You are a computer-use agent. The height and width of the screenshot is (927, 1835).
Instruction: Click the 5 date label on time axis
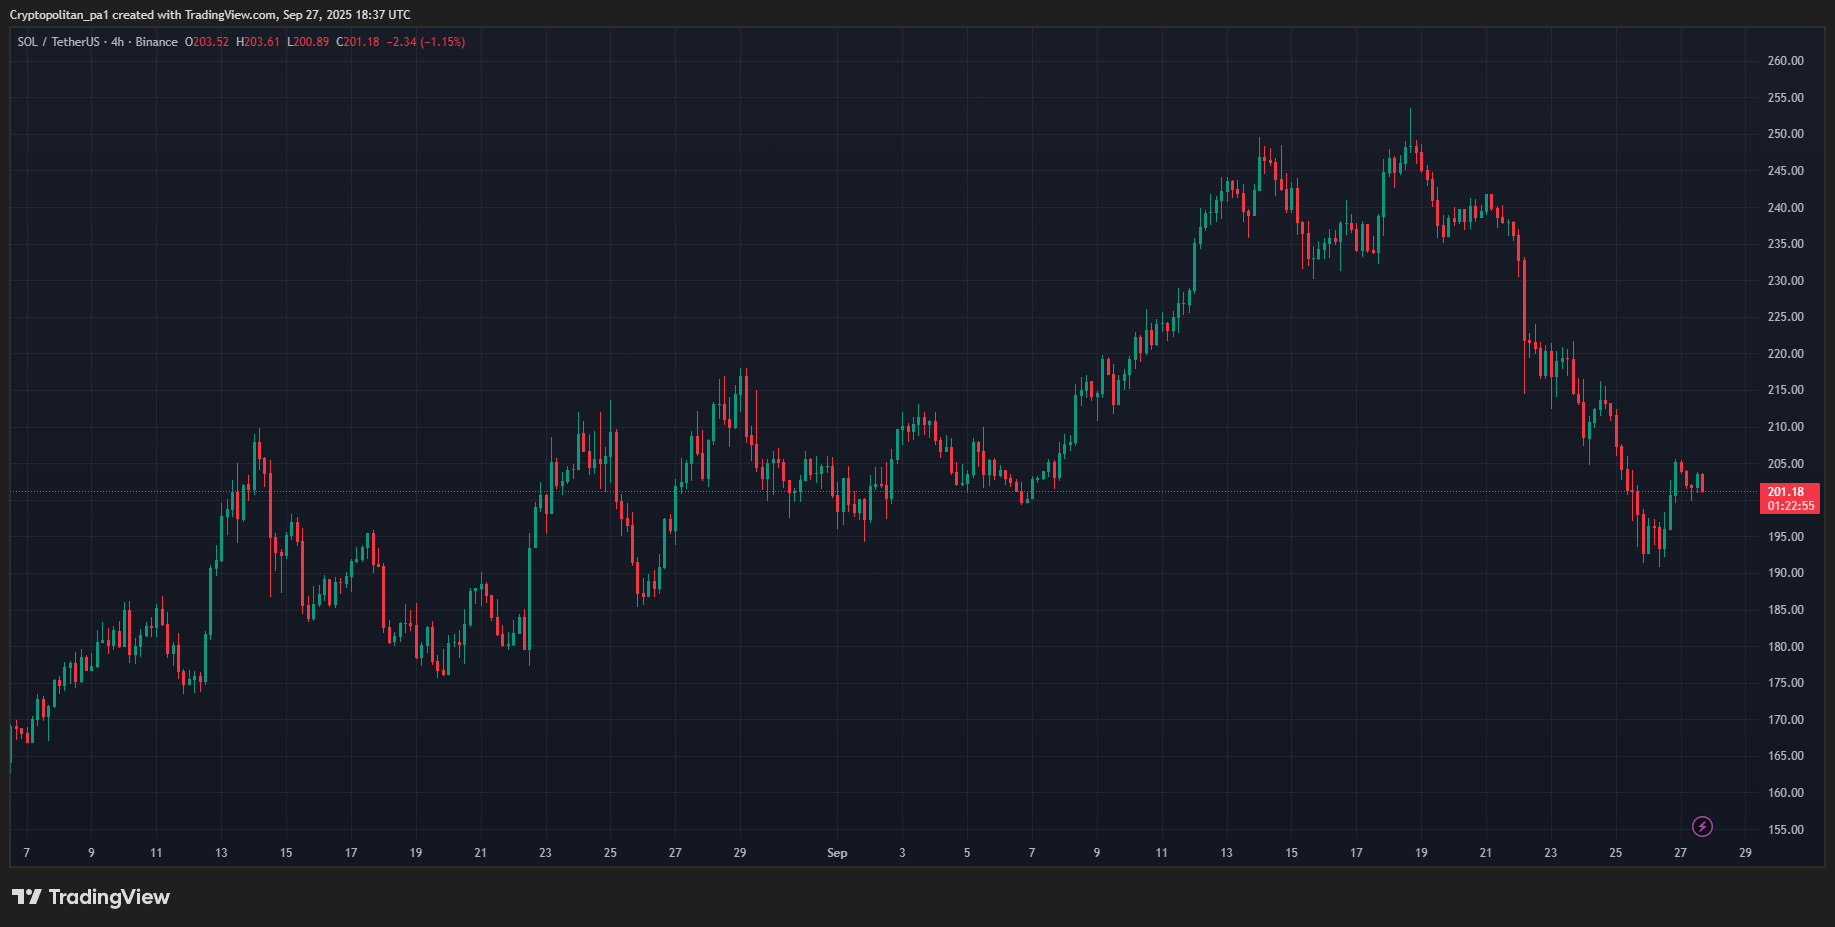[x=967, y=853]
